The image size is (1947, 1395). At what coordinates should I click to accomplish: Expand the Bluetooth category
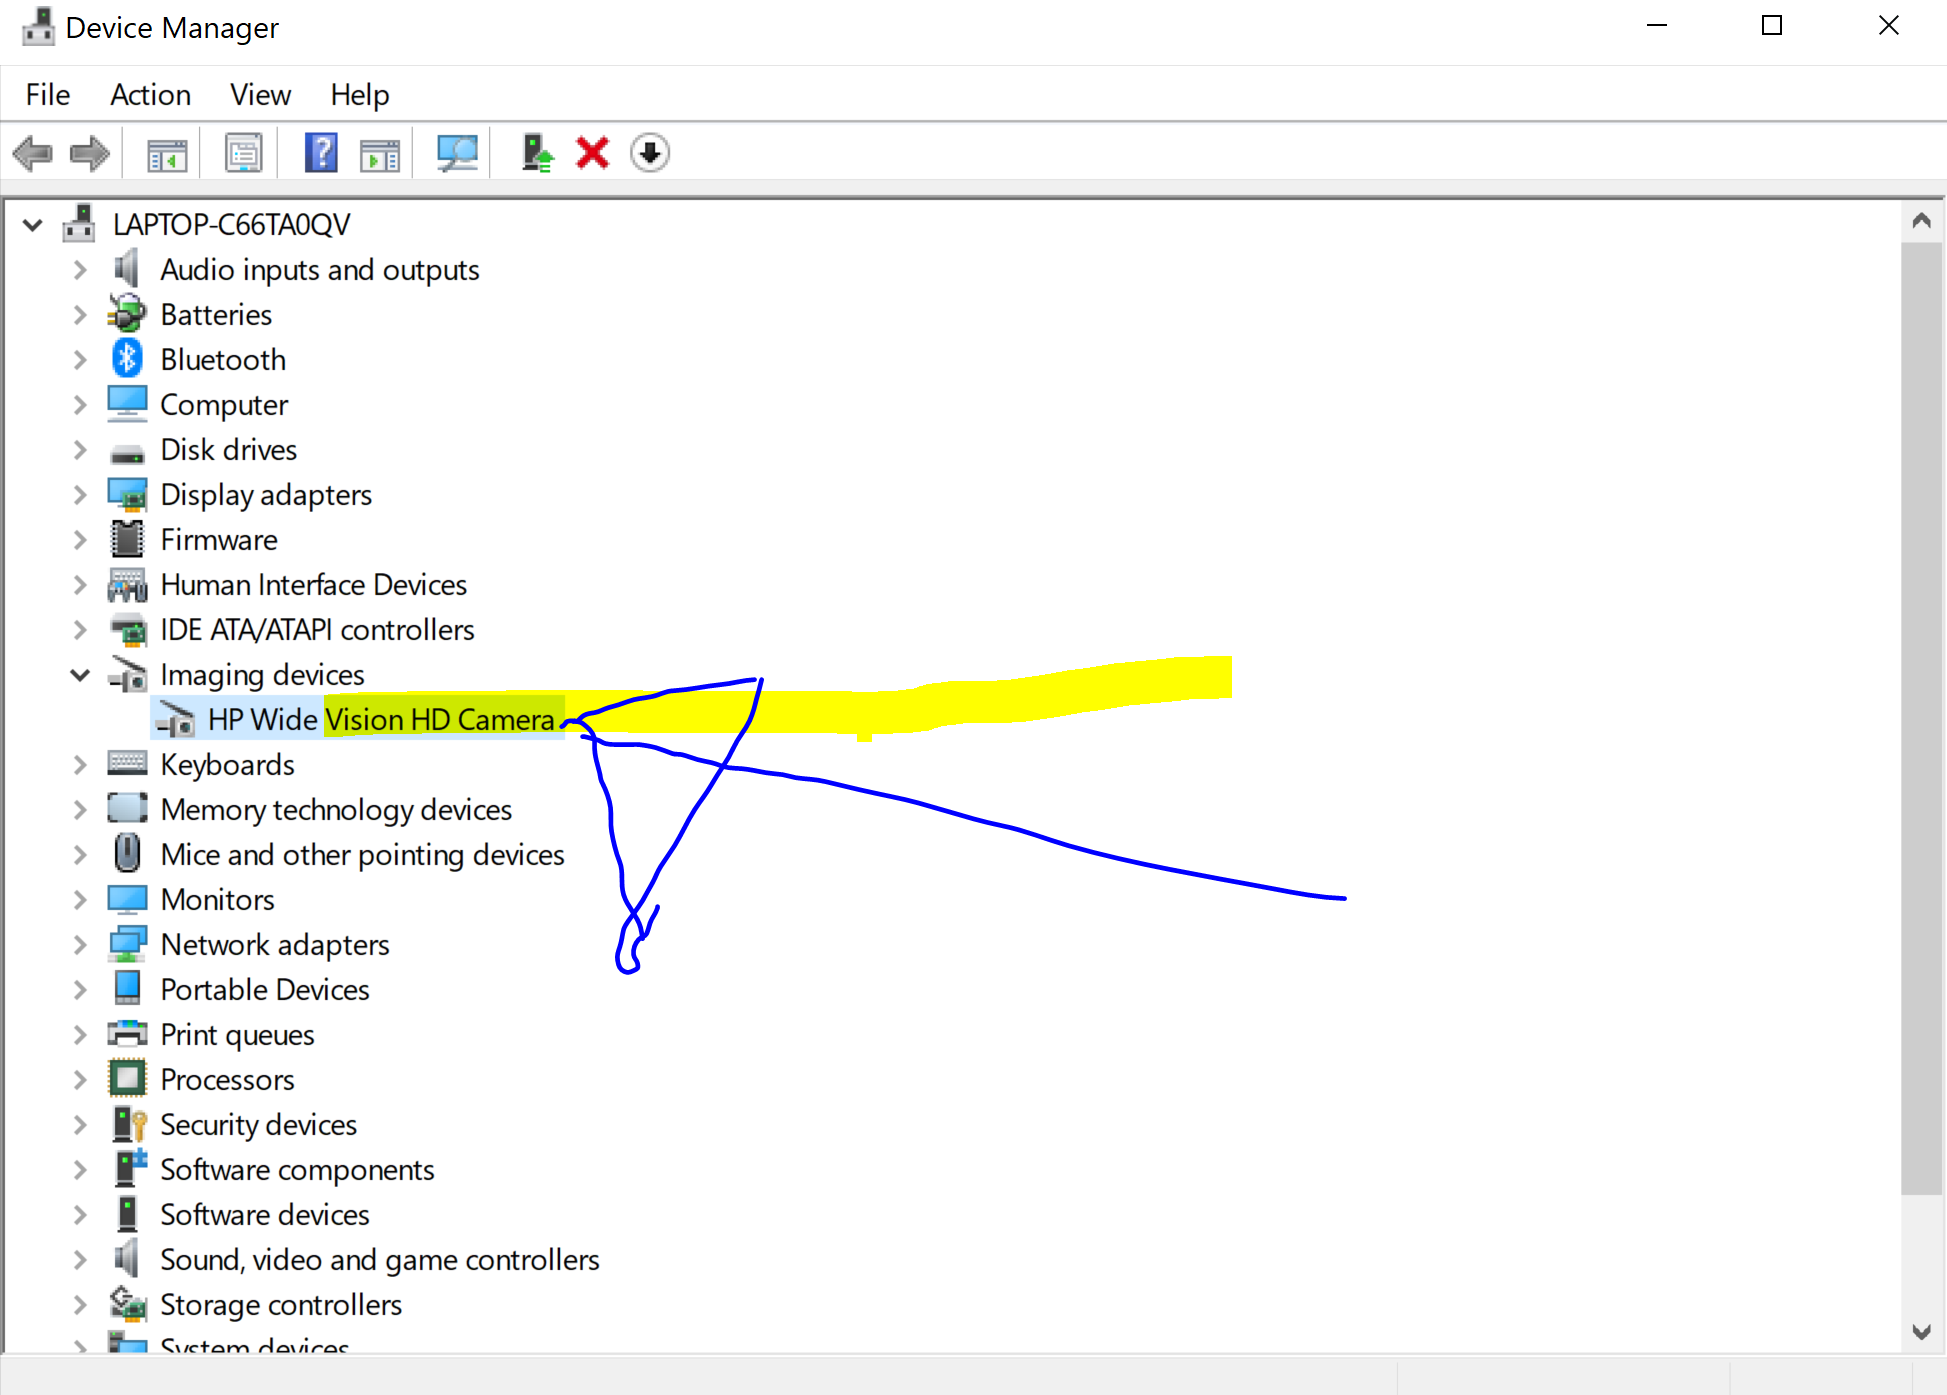80,360
